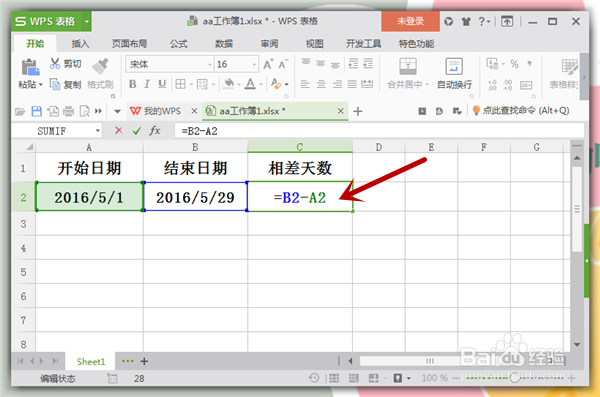The image size is (600, 397).
Task: Switch to 页面布局 tab
Action: coord(129,44)
